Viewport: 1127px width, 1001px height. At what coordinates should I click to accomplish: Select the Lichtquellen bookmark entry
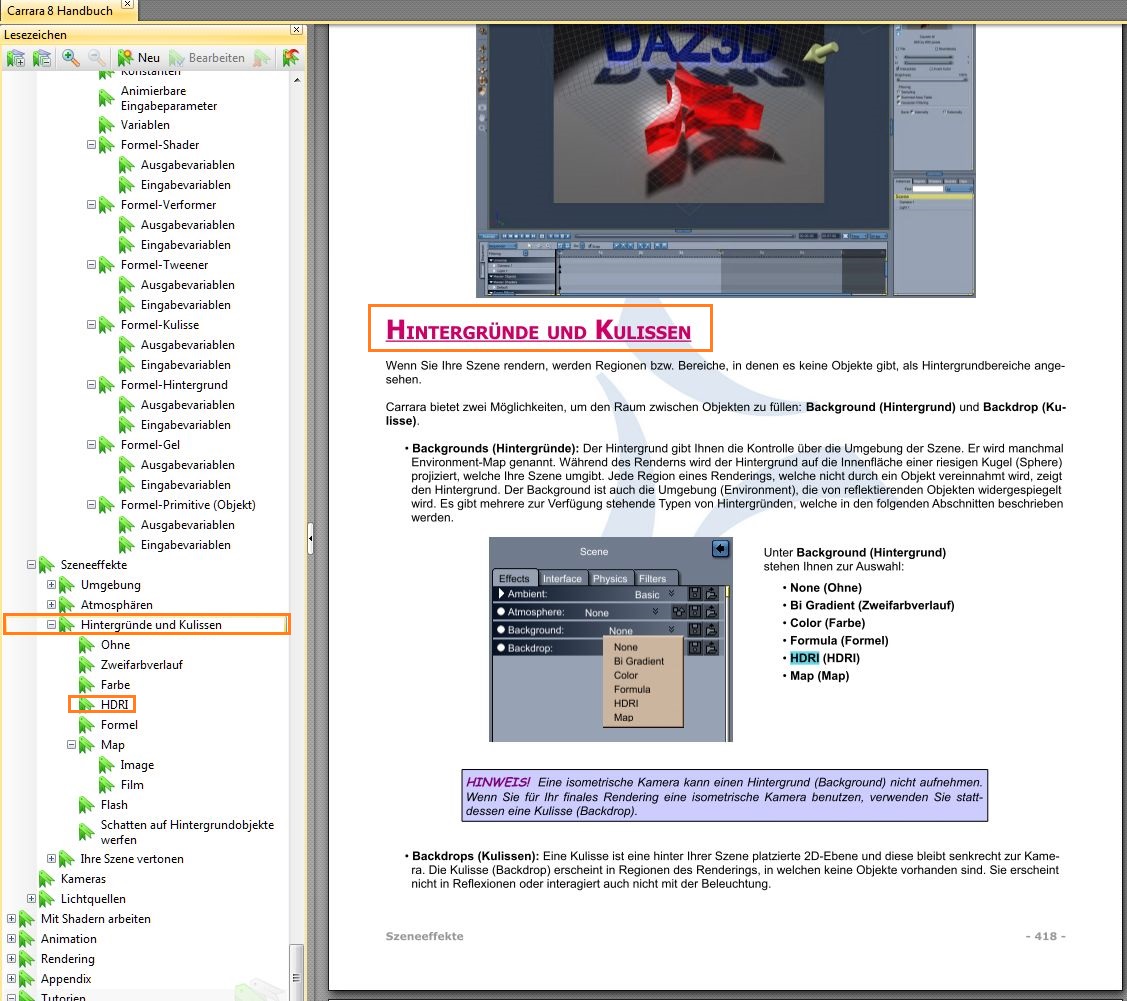pyautogui.click(x=93, y=899)
